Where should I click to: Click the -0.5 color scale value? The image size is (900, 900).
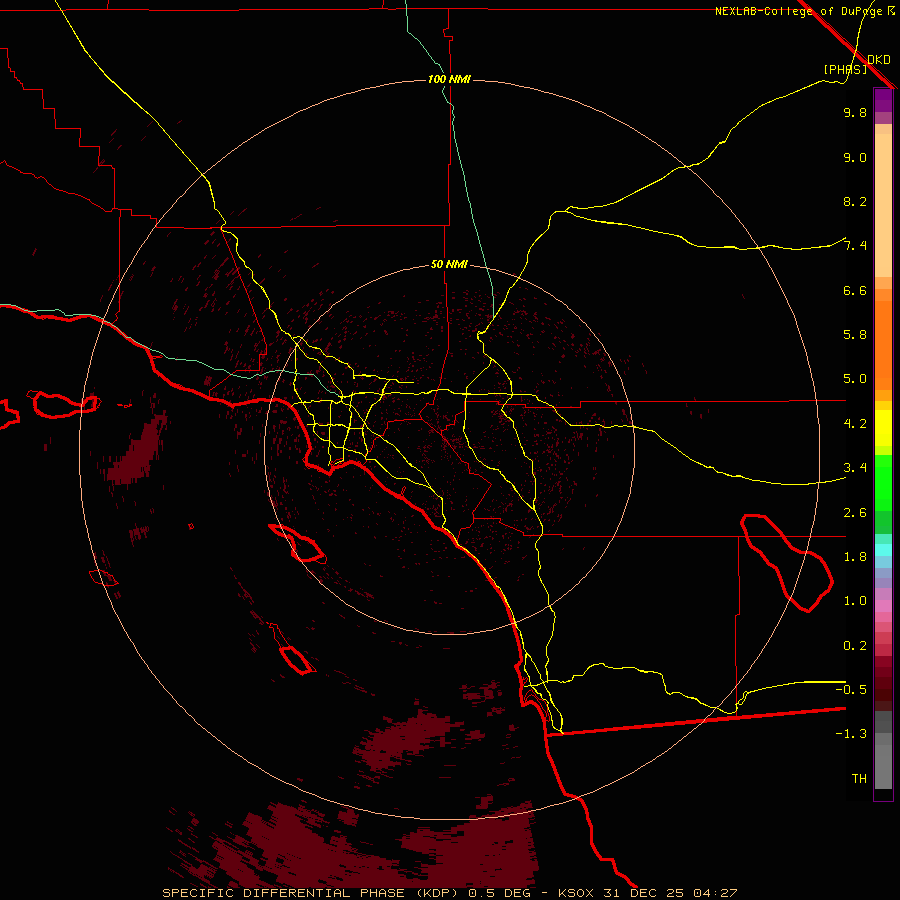click(x=851, y=689)
